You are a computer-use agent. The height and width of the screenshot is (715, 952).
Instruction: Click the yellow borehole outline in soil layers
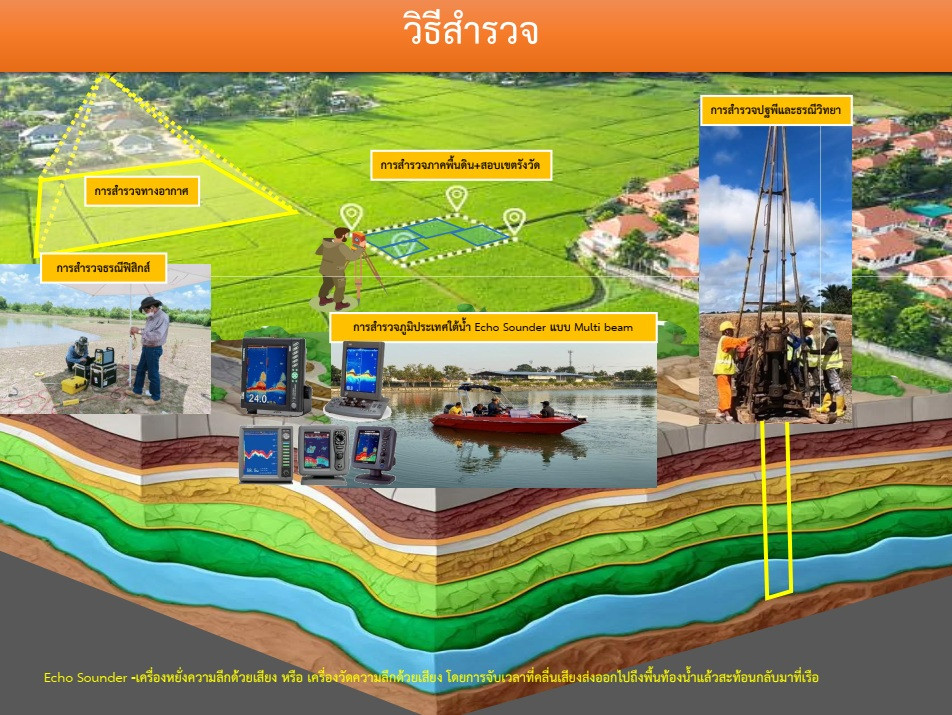pos(777,510)
